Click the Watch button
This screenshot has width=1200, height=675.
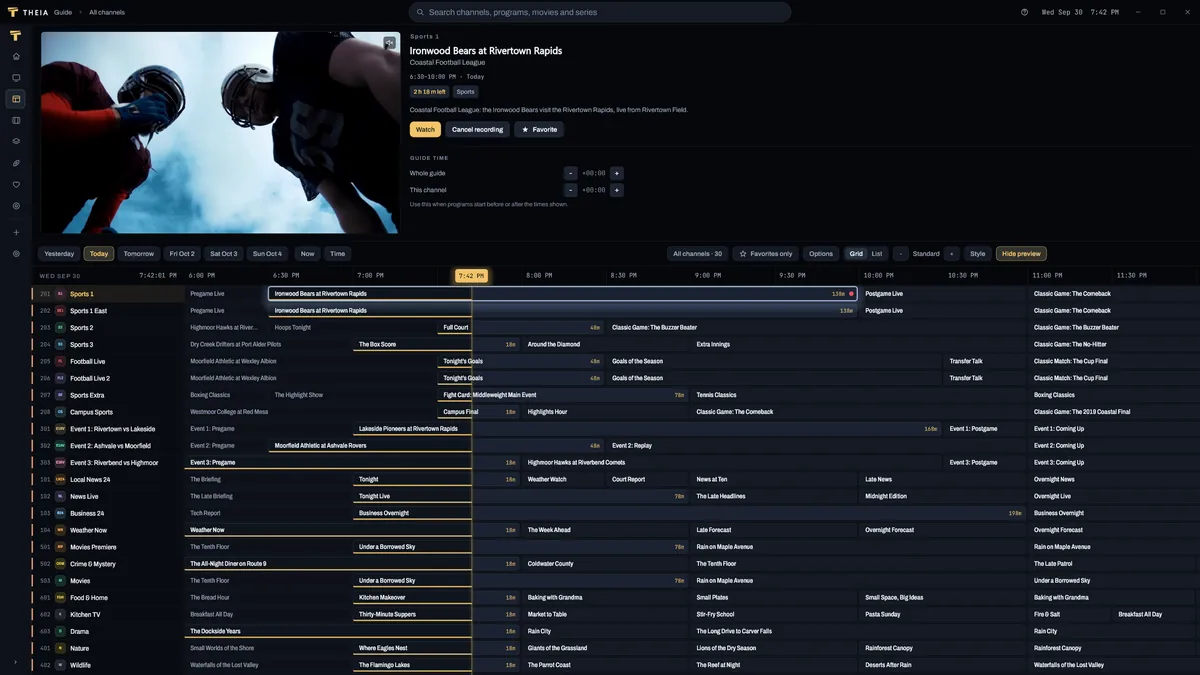[425, 130]
